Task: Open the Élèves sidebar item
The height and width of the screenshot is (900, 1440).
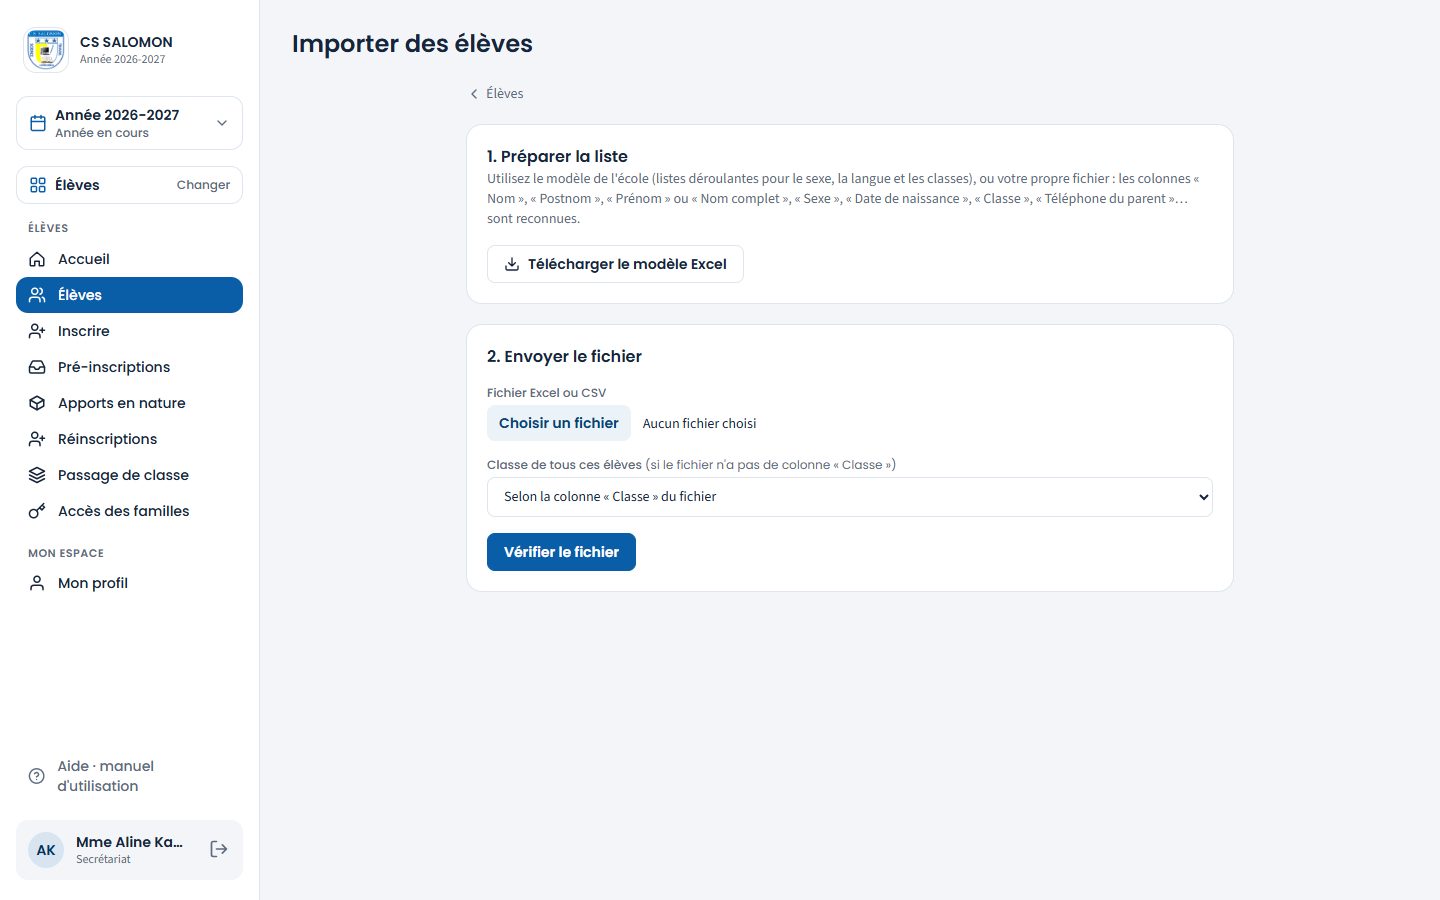Action: [129, 295]
